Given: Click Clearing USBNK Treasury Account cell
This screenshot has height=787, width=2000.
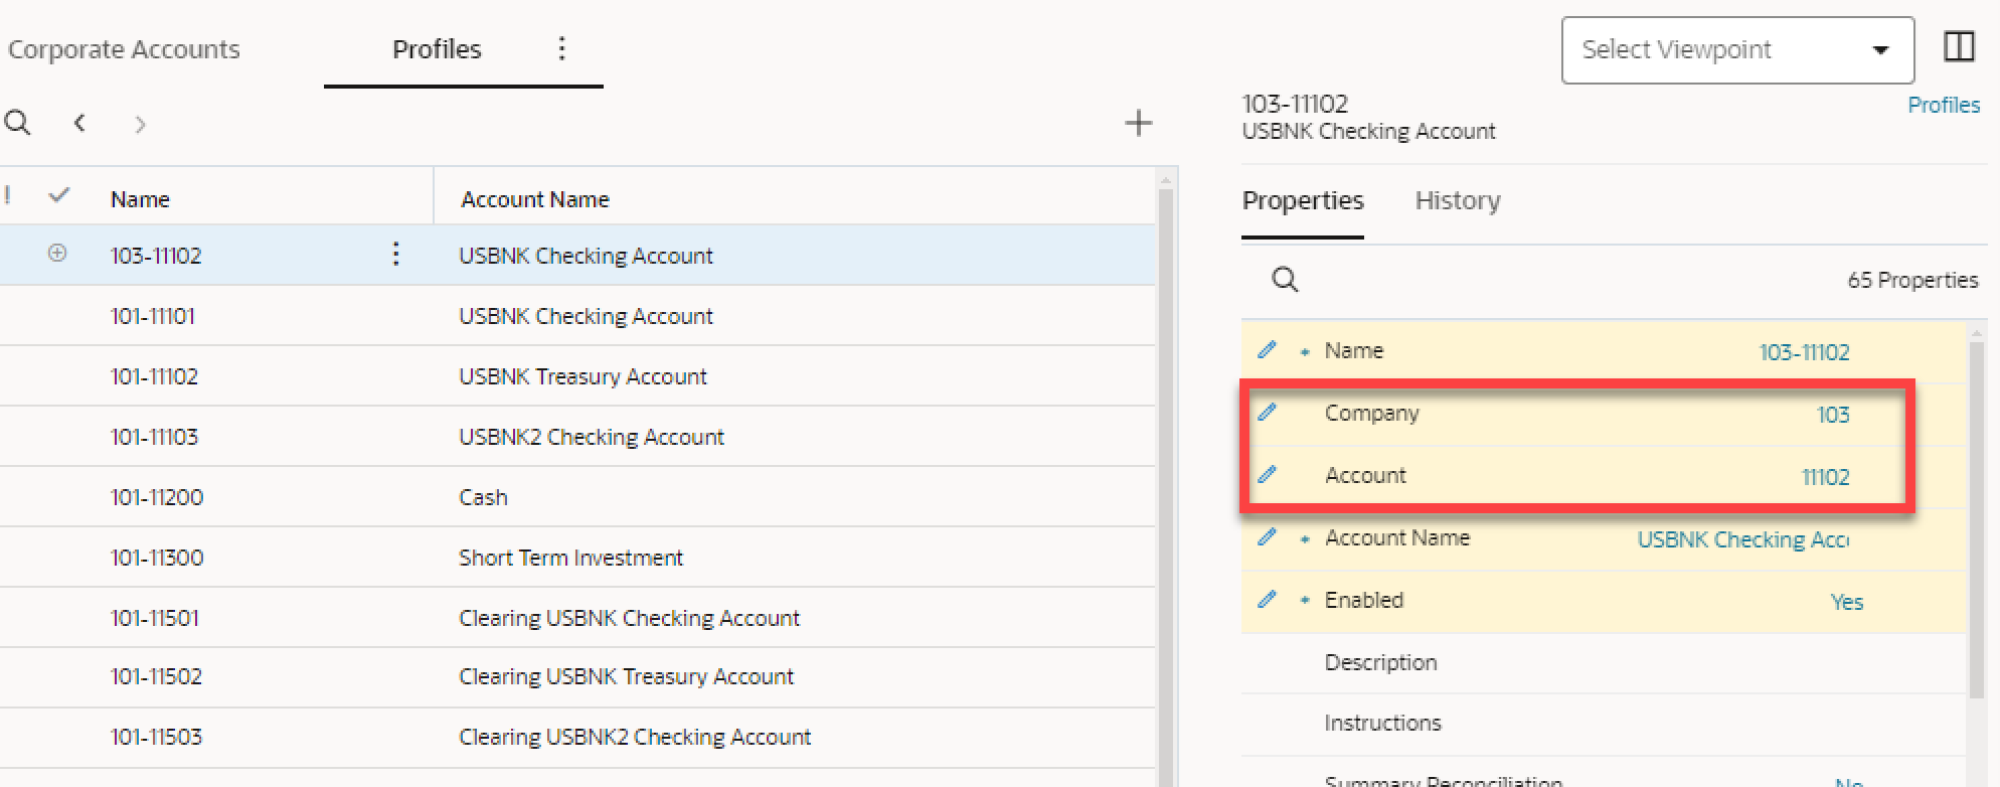Looking at the screenshot, I should click(626, 676).
